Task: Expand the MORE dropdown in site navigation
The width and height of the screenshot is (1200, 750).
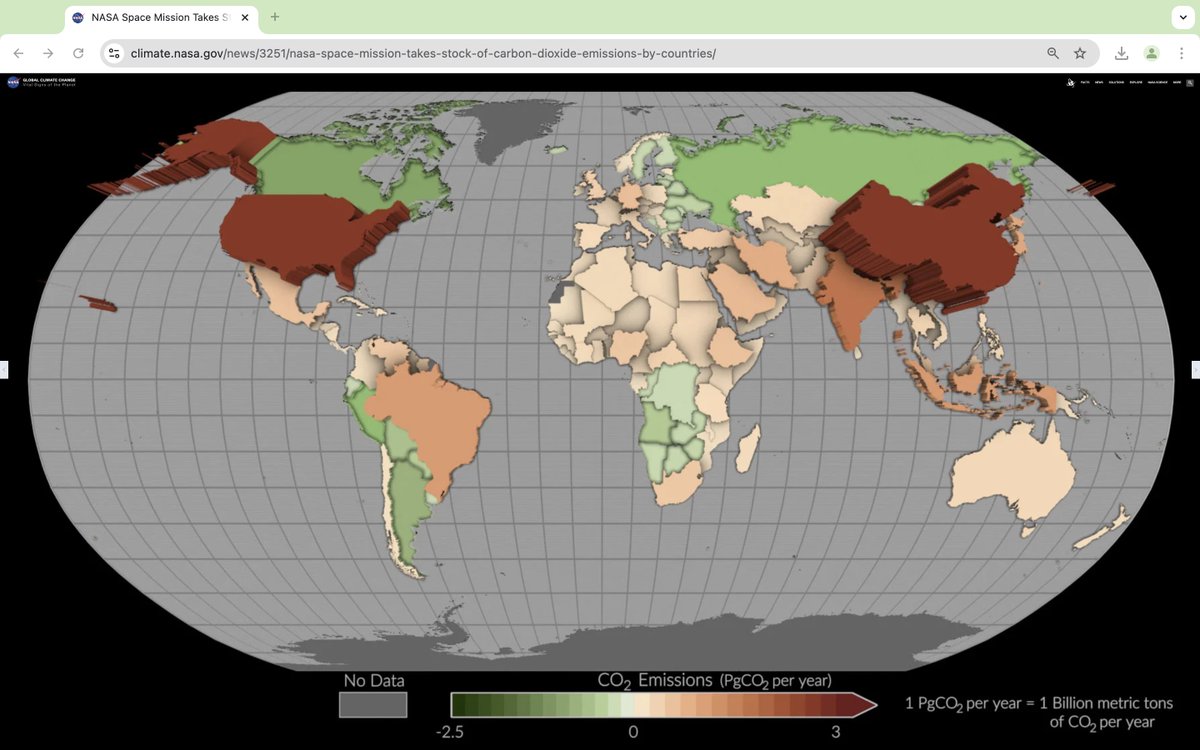Action: 1177,82
